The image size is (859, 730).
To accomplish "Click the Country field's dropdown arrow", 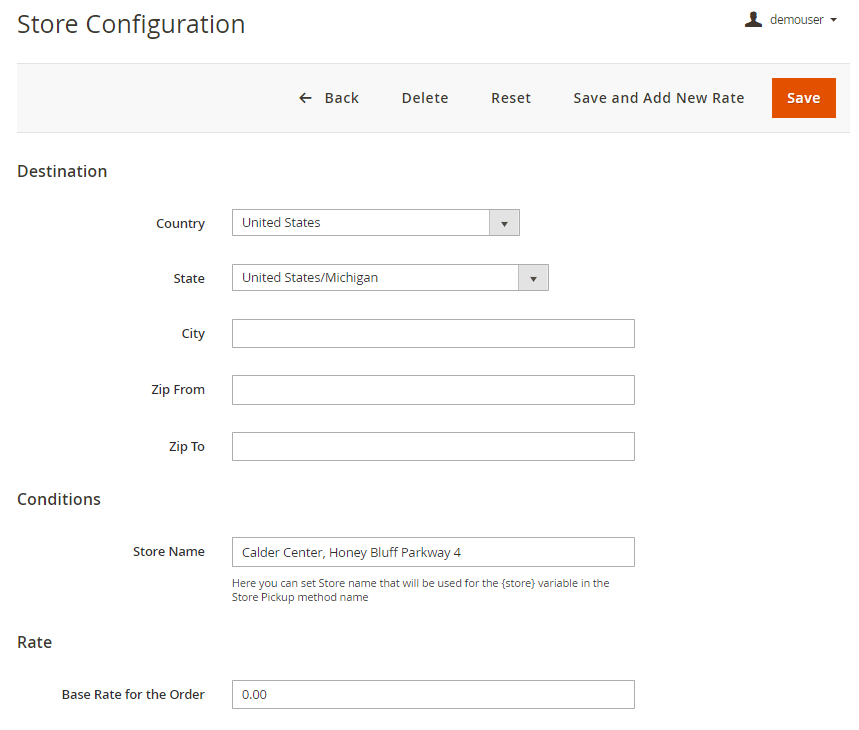I will pyautogui.click(x=504, y=223).
